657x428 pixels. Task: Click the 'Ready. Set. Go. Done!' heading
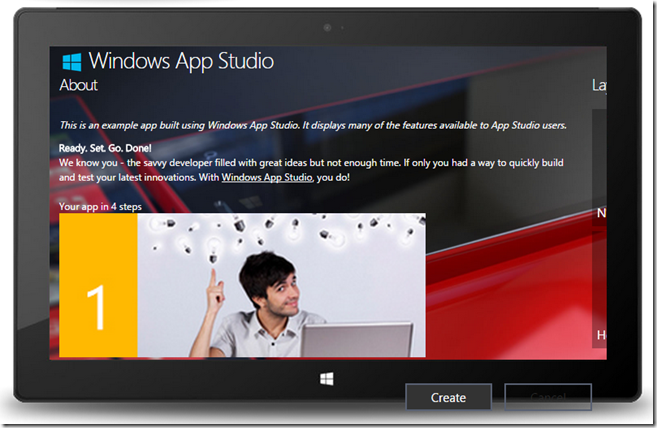[105, 148]
